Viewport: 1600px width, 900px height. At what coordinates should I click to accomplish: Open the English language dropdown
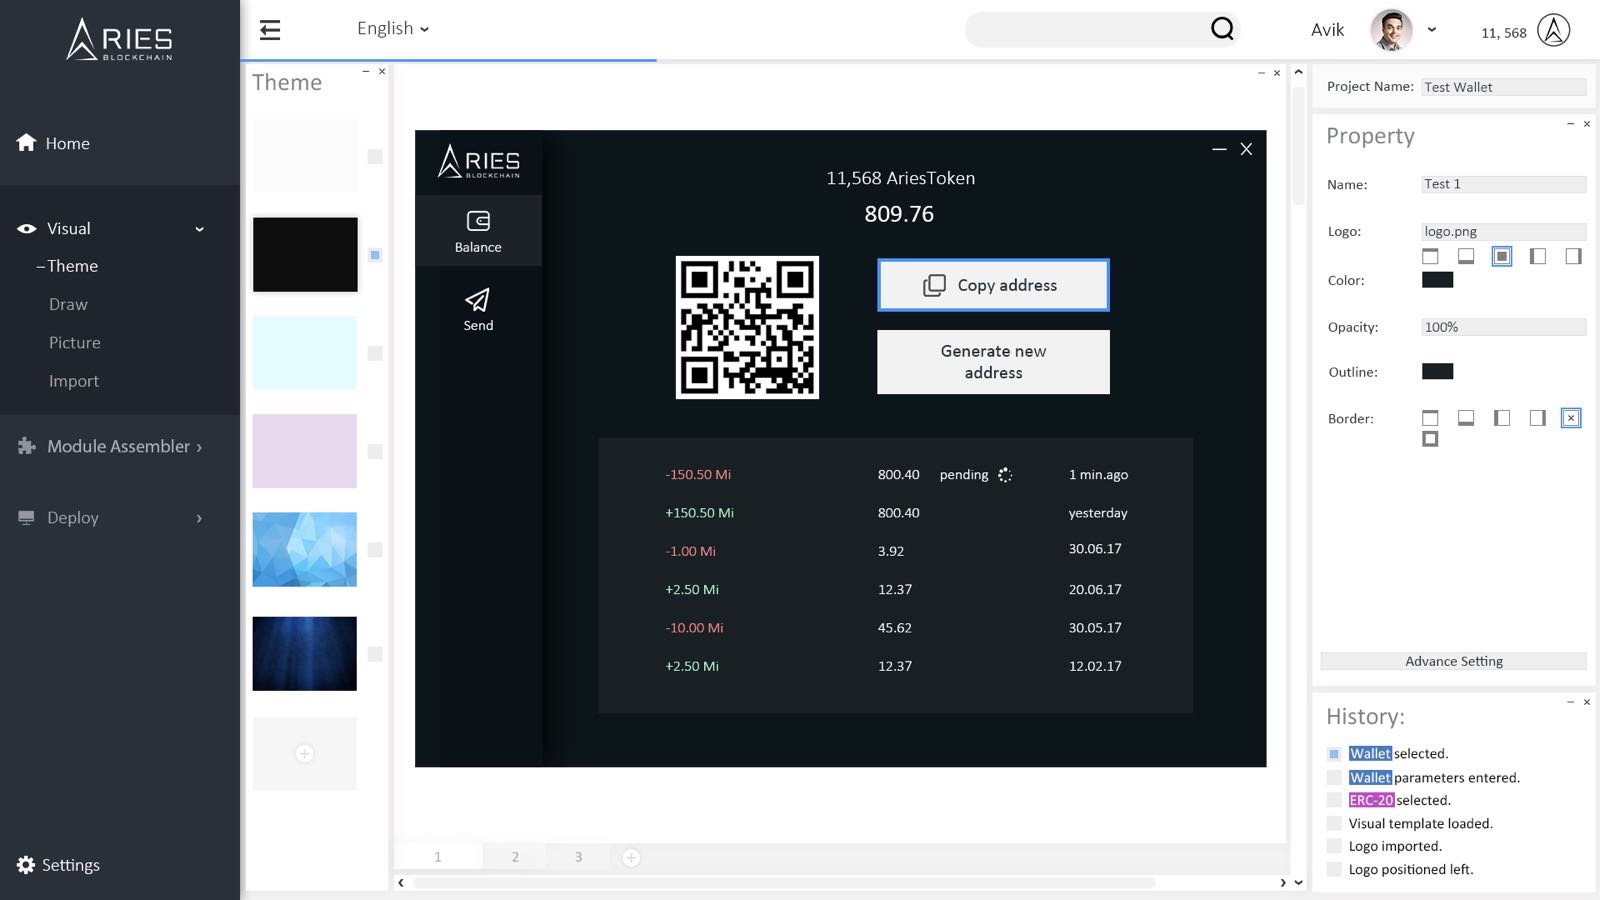[x=393, y=29]
